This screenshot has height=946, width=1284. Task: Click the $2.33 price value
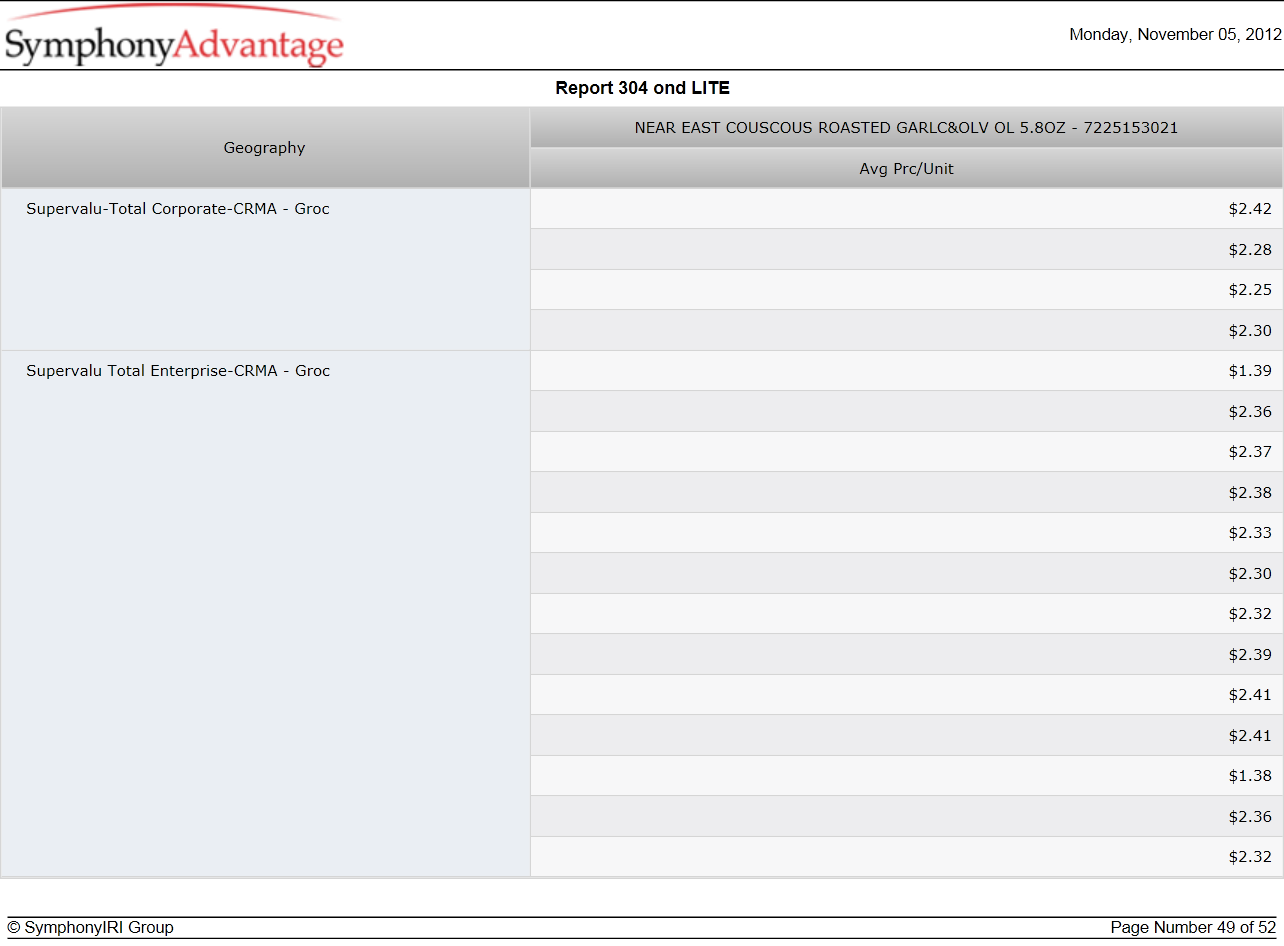pyautogui.click(x=1250, y=533)
